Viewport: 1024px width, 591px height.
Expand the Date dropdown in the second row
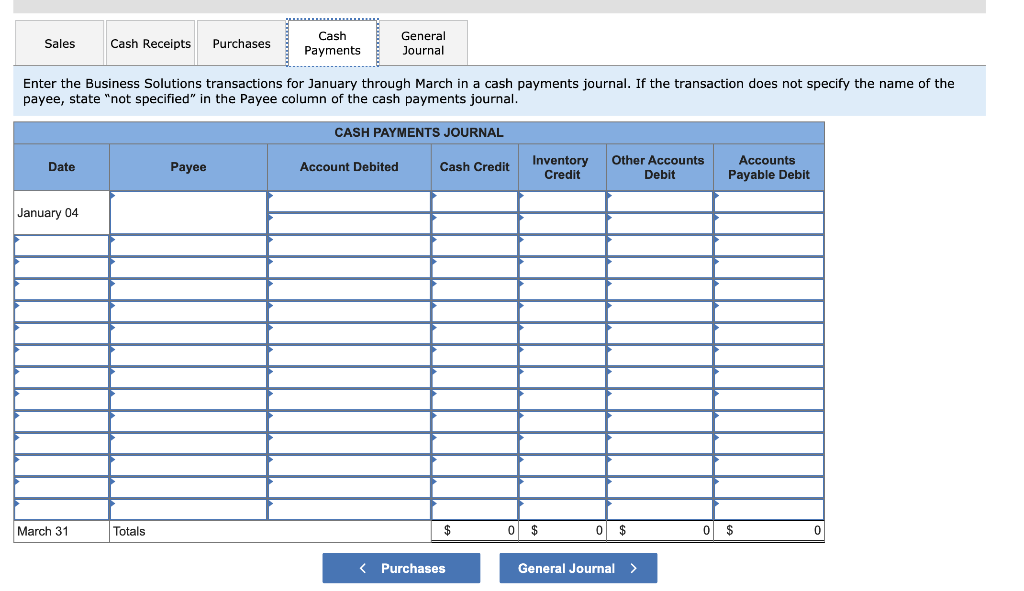point(17,240)
